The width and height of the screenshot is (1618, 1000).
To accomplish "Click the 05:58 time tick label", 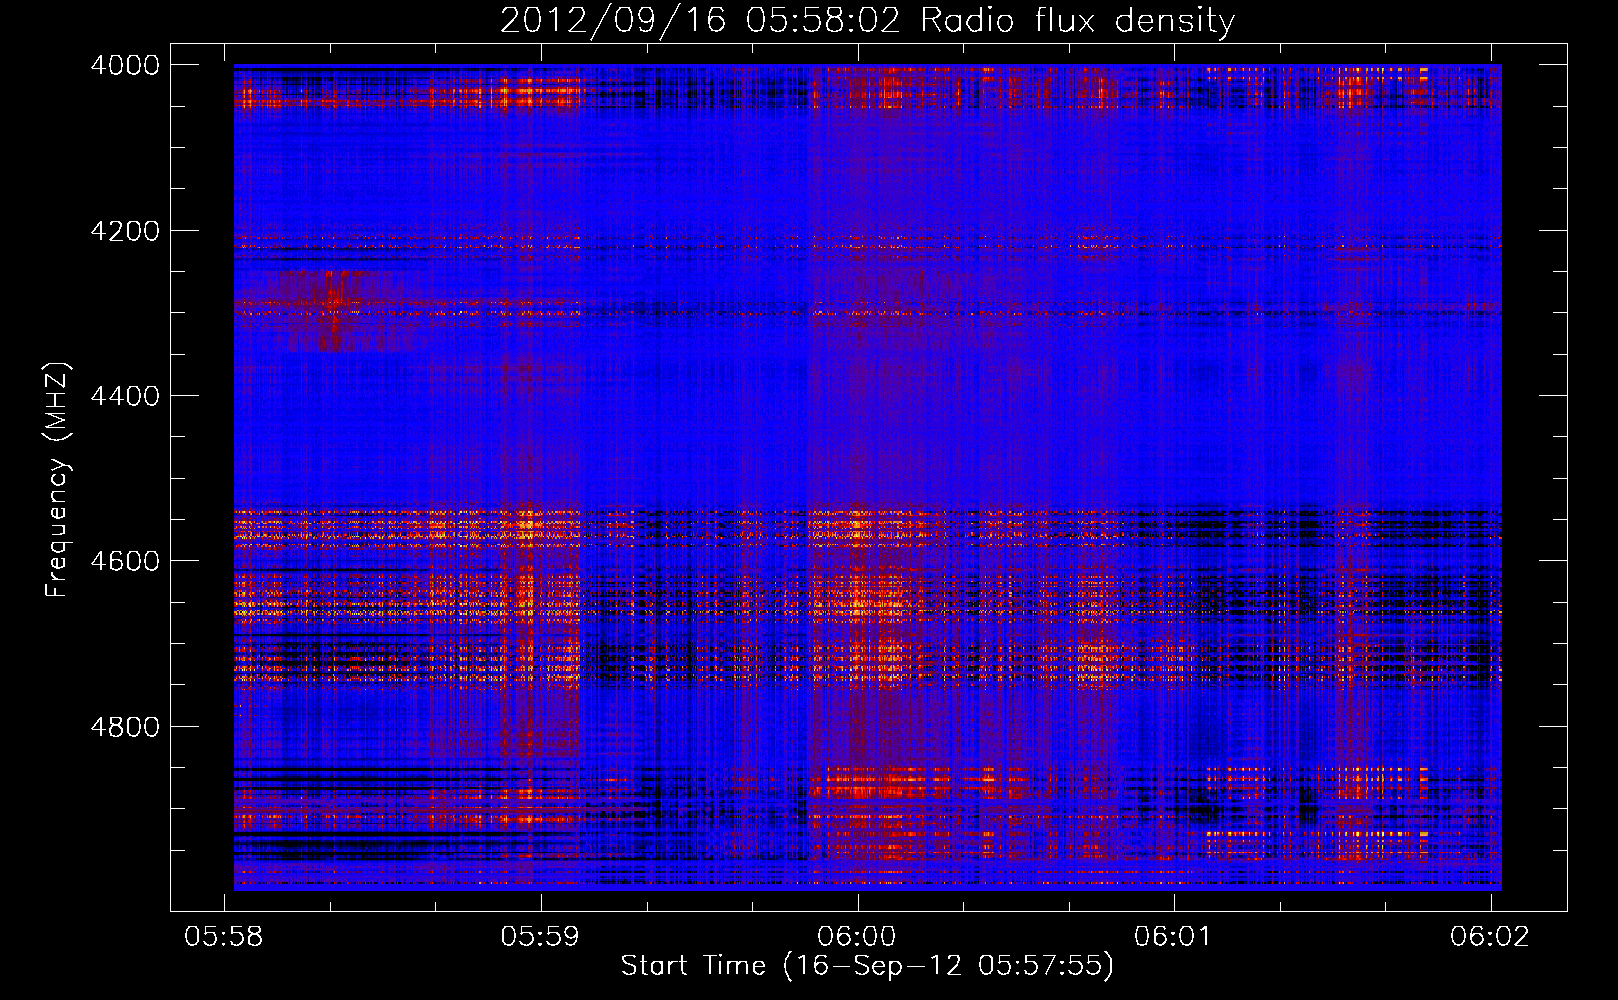I will (x=224, y=936).
